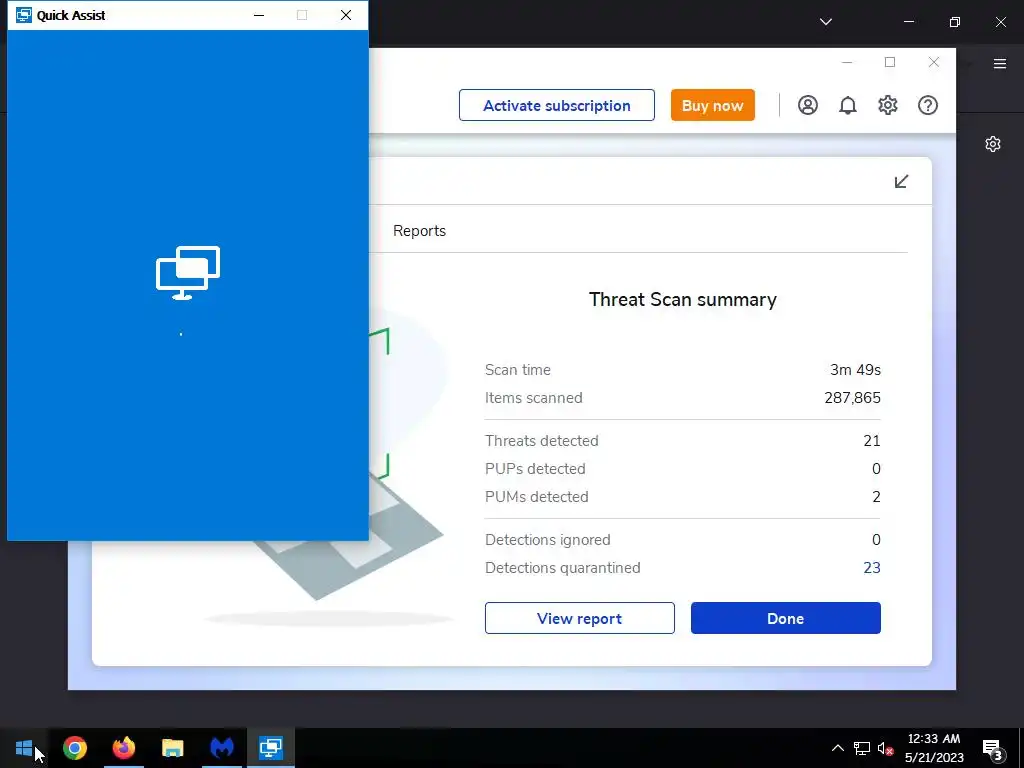Close the Malwarebytes window

click(x=934, y=62)
